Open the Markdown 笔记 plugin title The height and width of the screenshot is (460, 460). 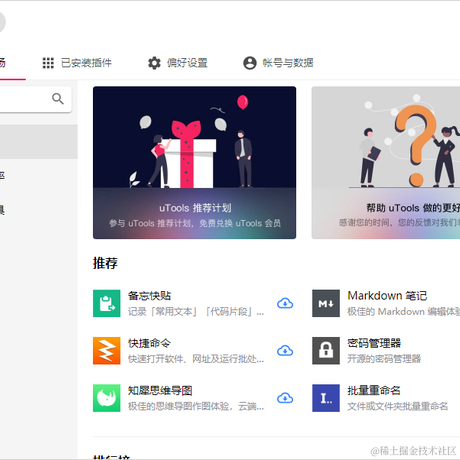point(387,296)
